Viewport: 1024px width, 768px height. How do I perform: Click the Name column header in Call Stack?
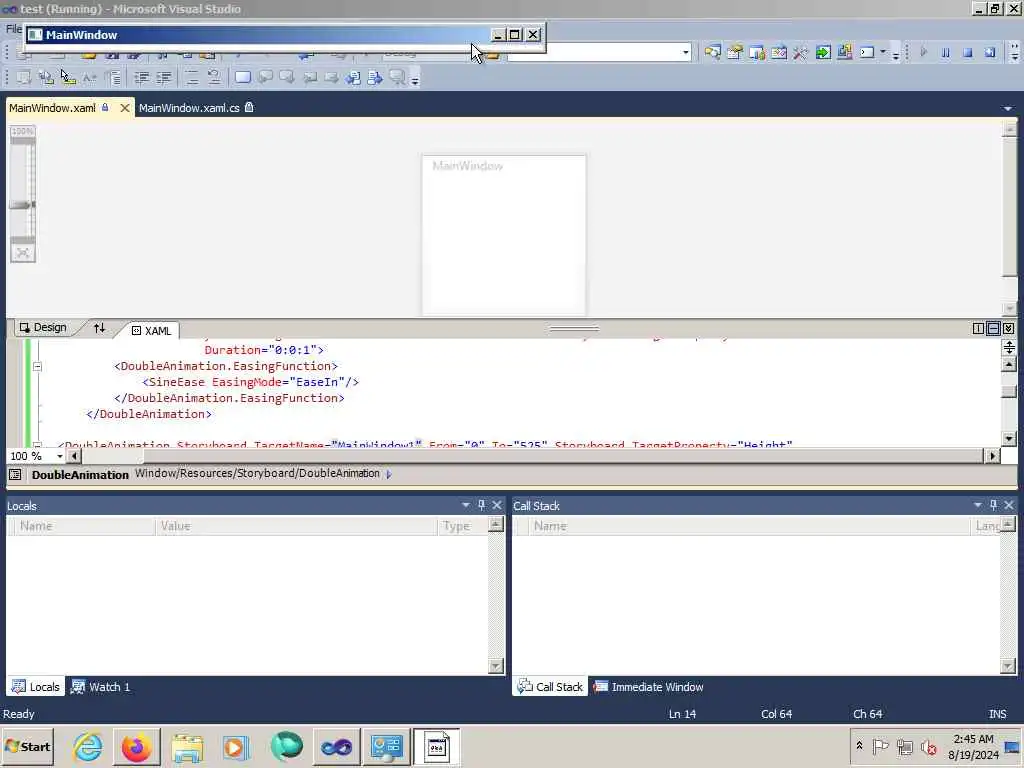point(749,526)
